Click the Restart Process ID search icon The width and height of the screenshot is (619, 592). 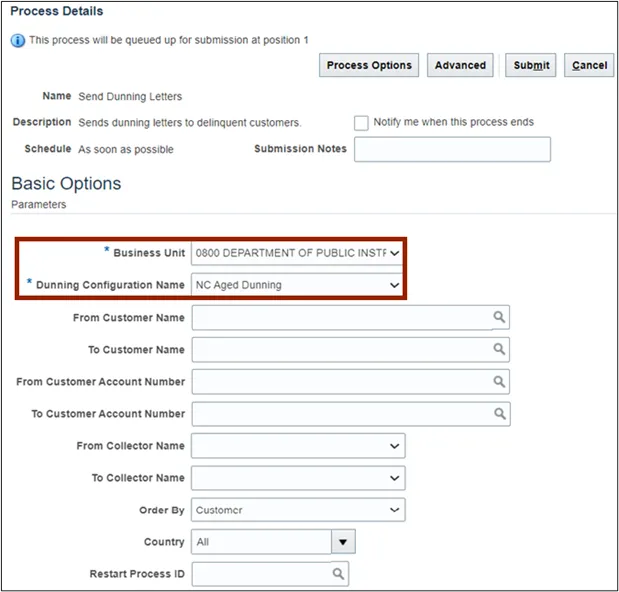[338, 574]
